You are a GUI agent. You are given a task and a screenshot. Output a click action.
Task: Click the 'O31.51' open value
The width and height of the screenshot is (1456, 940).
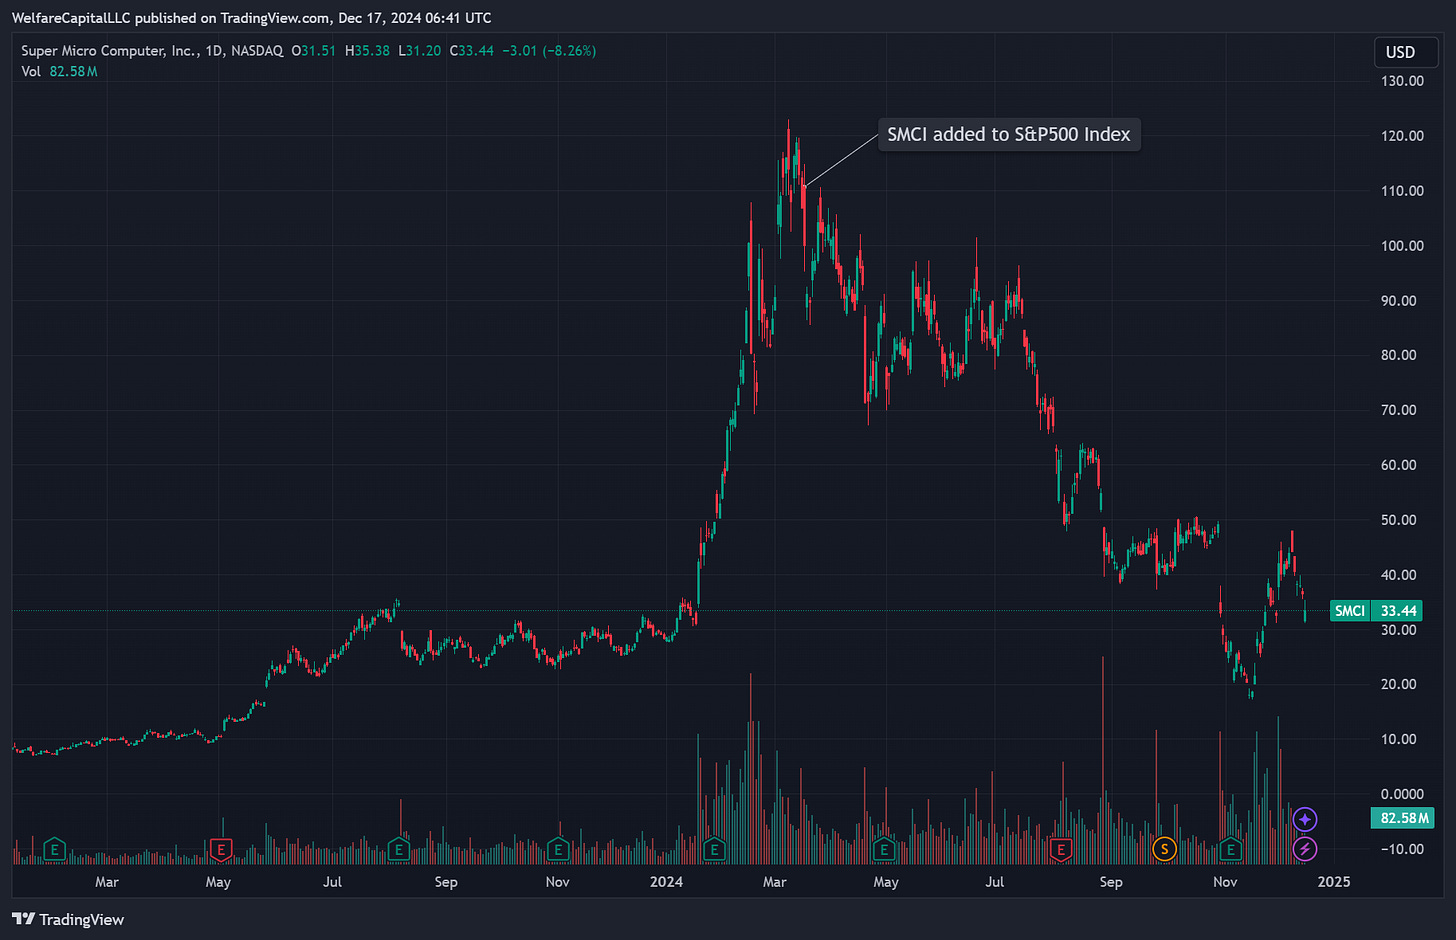(313, 51)
